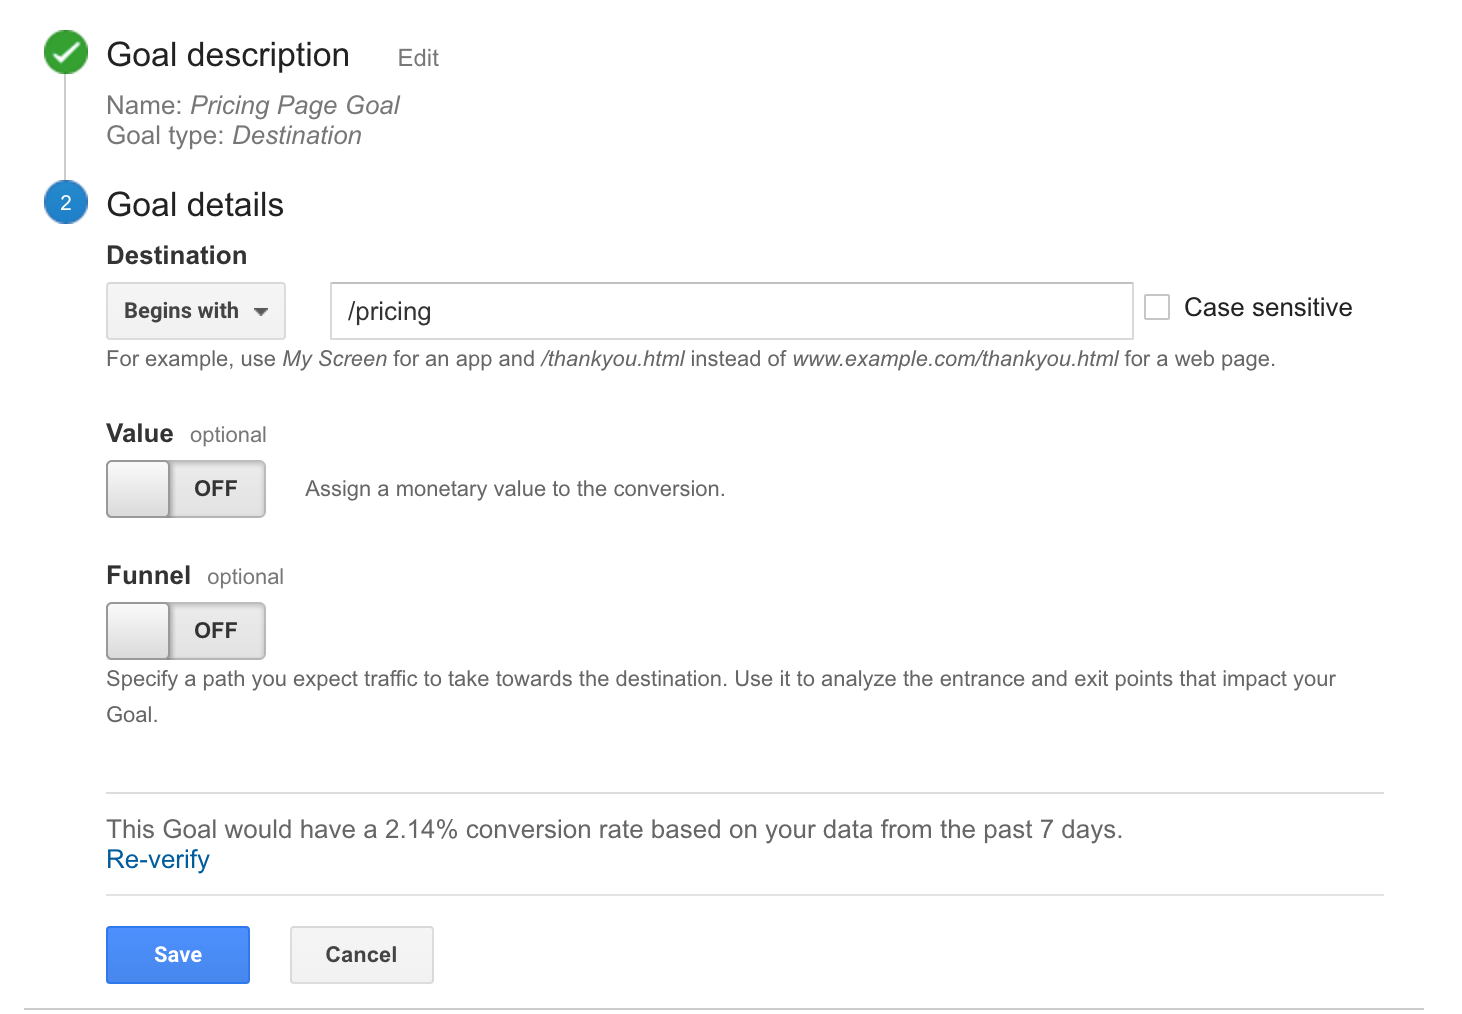Screen dimensions: 1462x1014
Task: Click the Begins with dropdown arrow
Action: (x=261, y=311)
